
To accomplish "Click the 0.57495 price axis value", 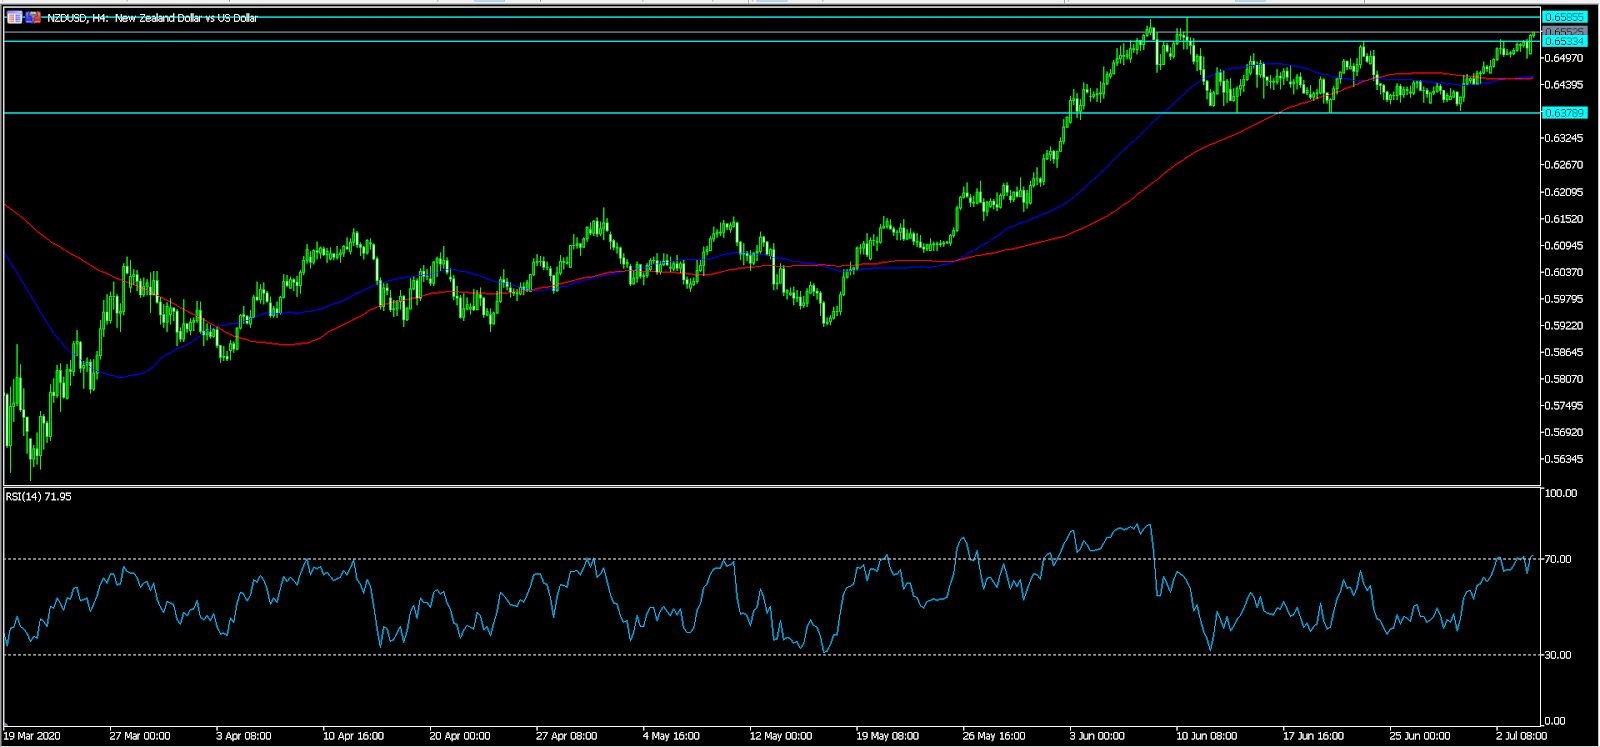I will (1563, 406).
